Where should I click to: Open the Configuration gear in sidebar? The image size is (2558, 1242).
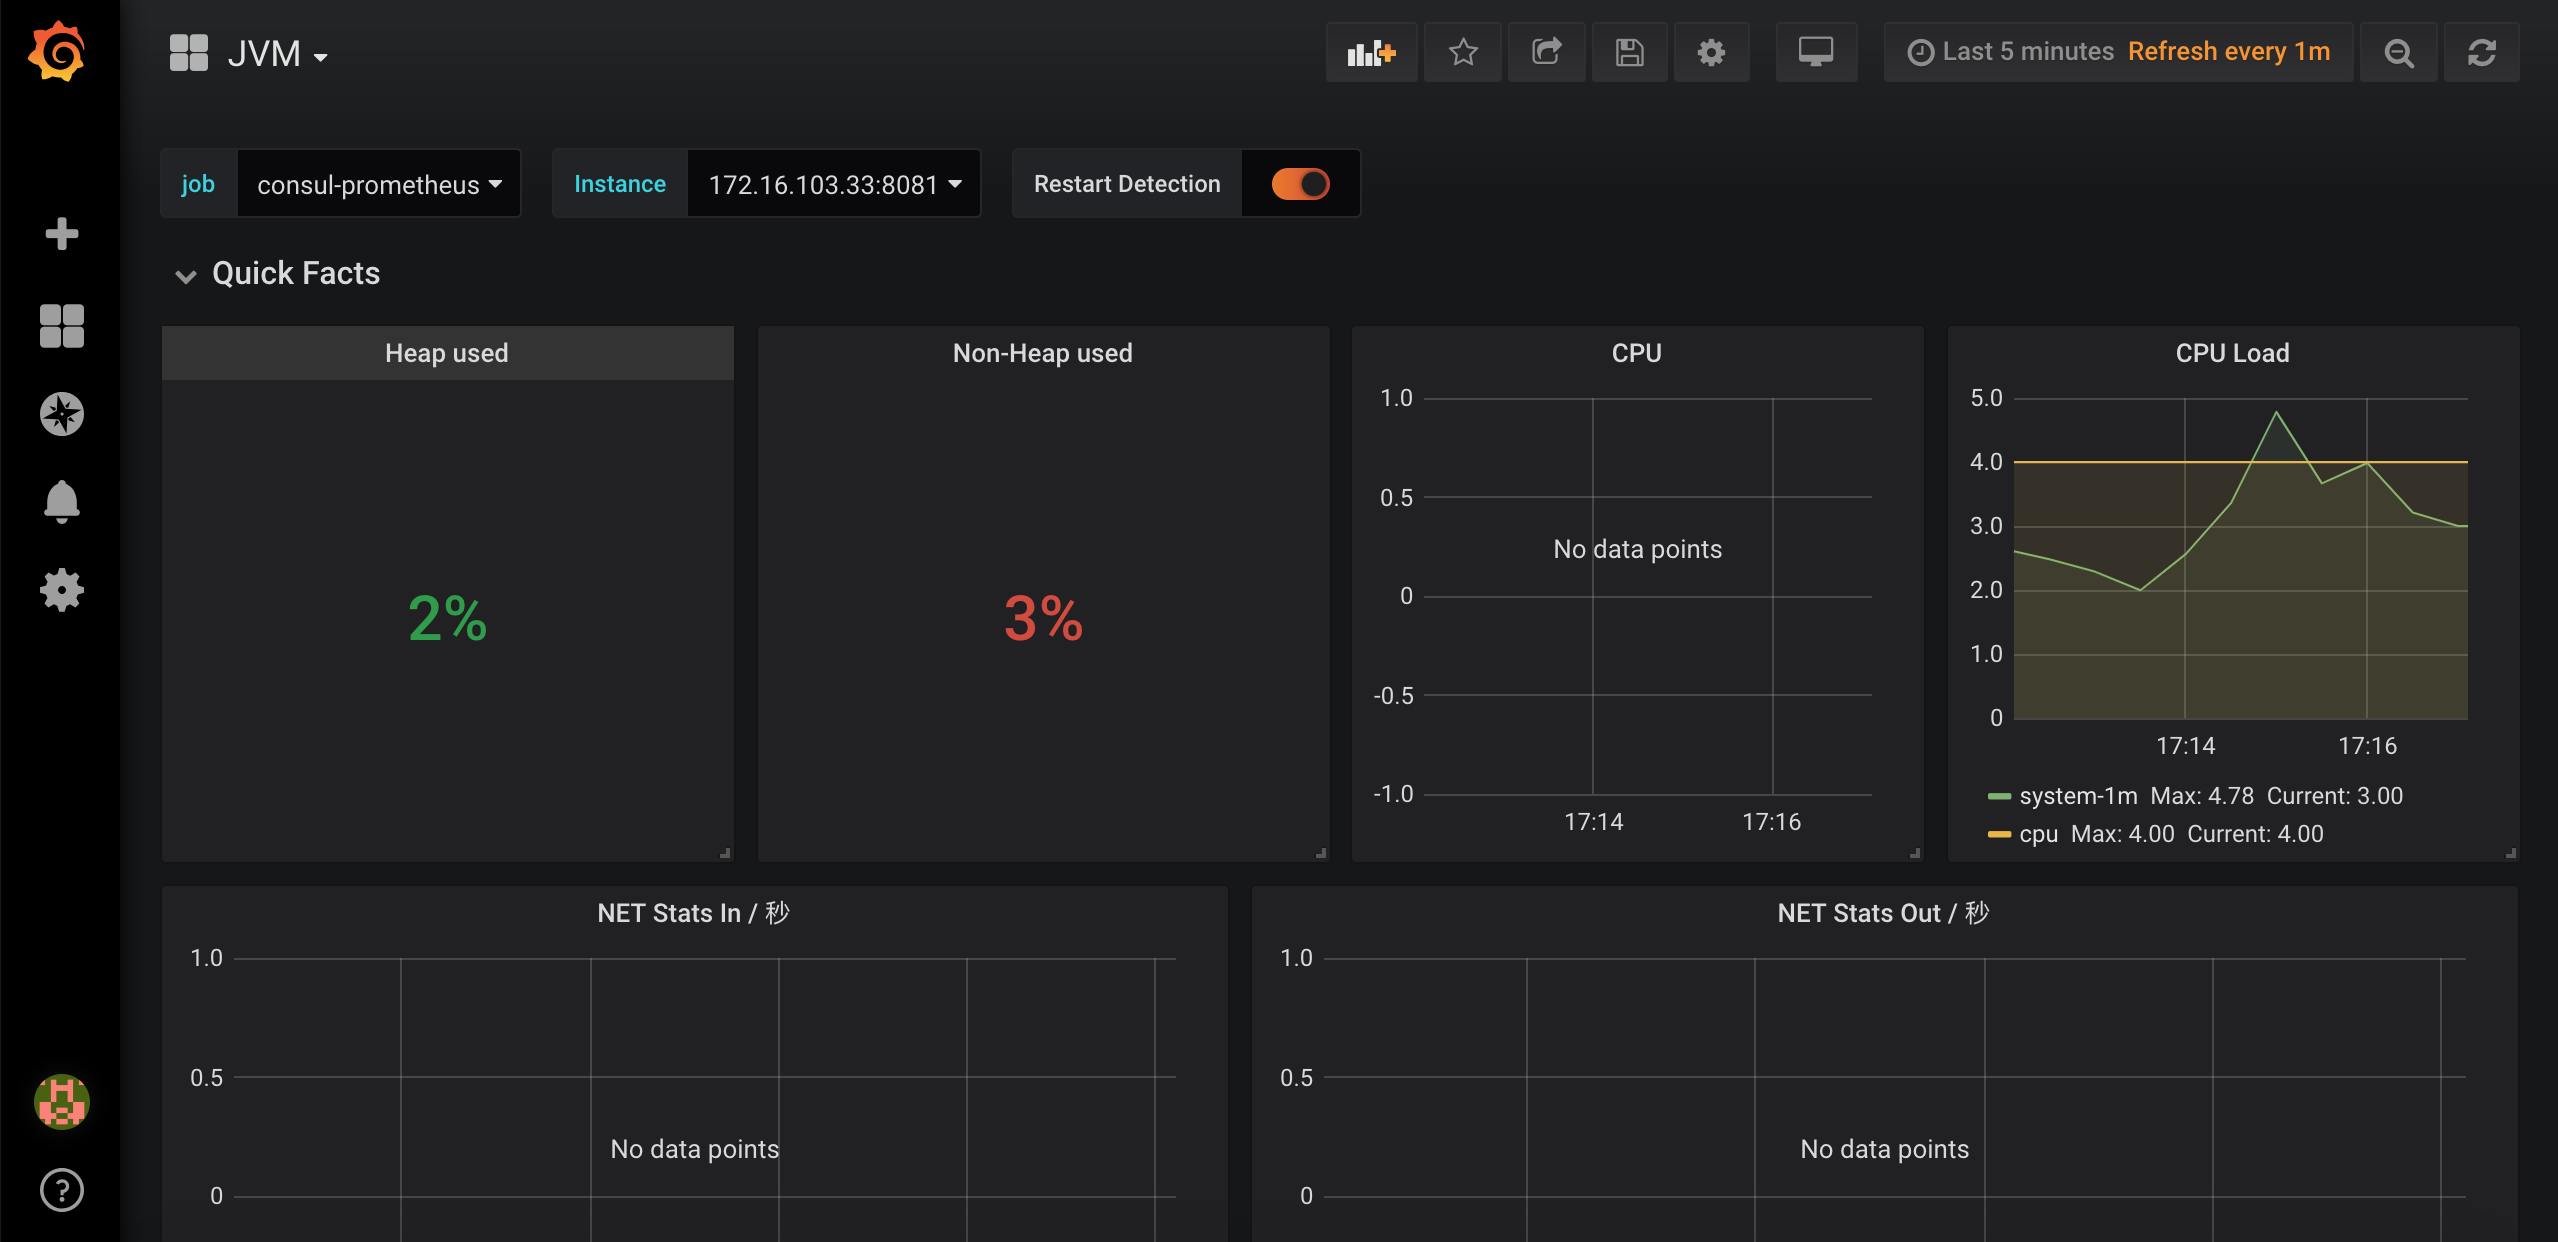(61, 590)
